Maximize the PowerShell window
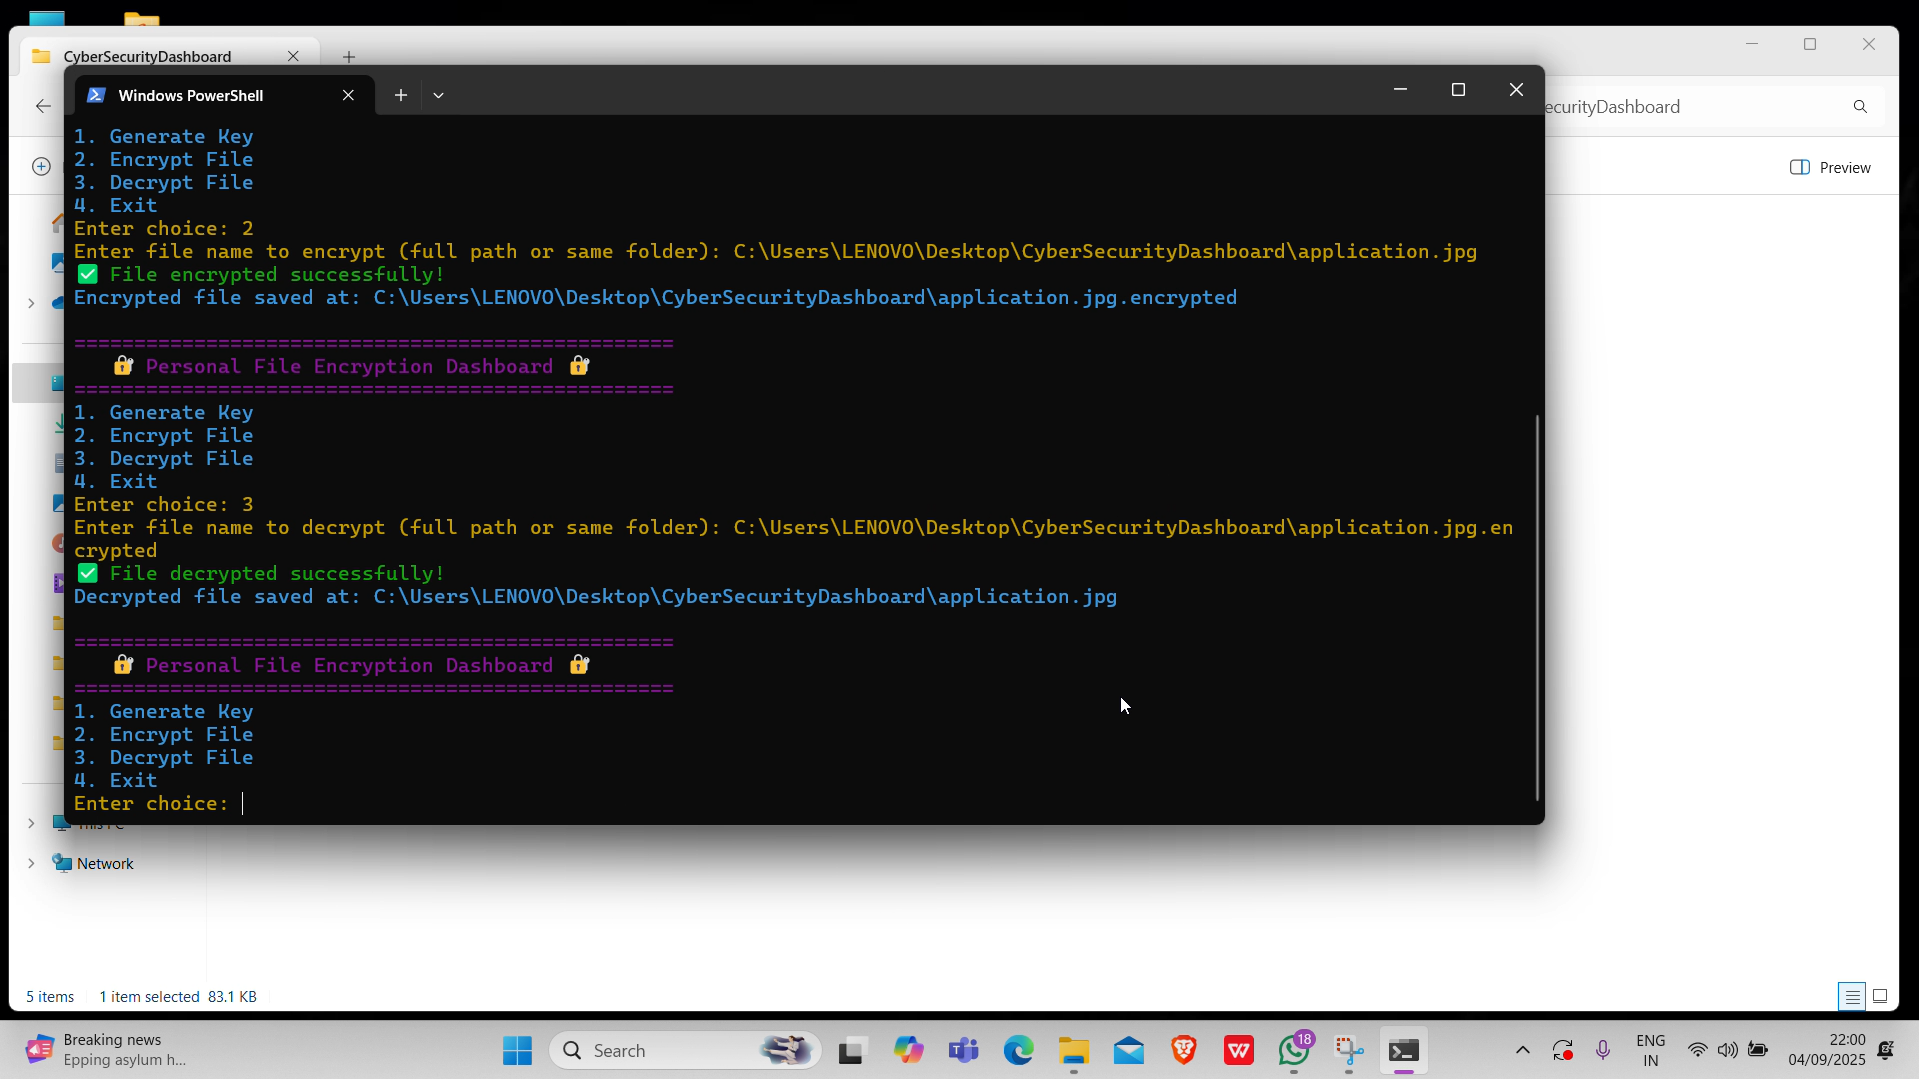 (x=1458, y=90)
